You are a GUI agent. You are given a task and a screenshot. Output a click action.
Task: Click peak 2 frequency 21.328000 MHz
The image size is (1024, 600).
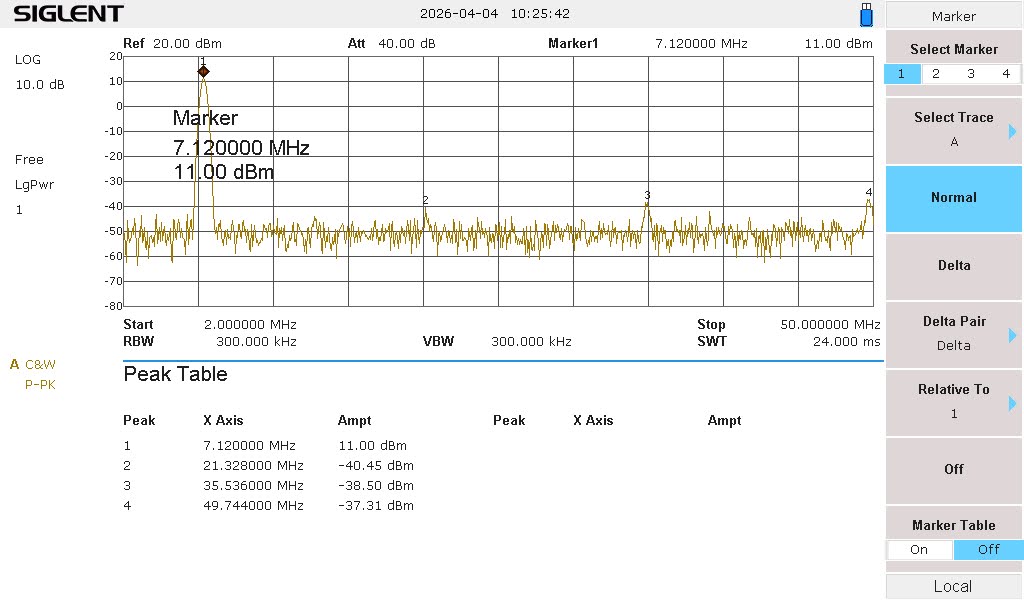point(253,466)
